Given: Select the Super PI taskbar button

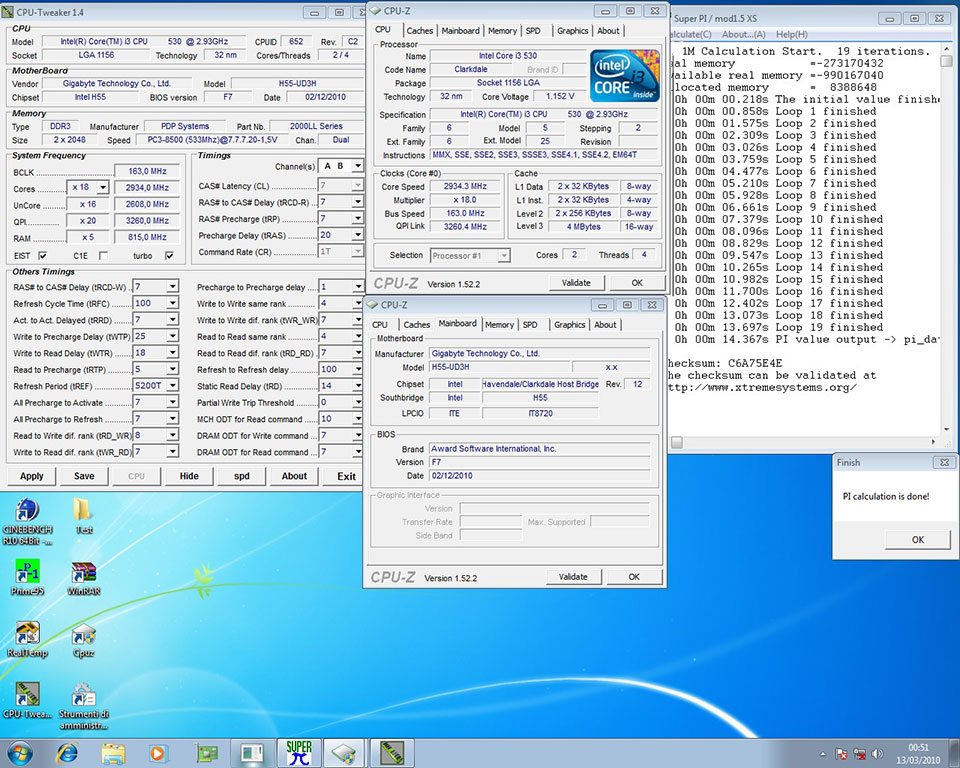Looking at the screenshot, I should 299,753.
